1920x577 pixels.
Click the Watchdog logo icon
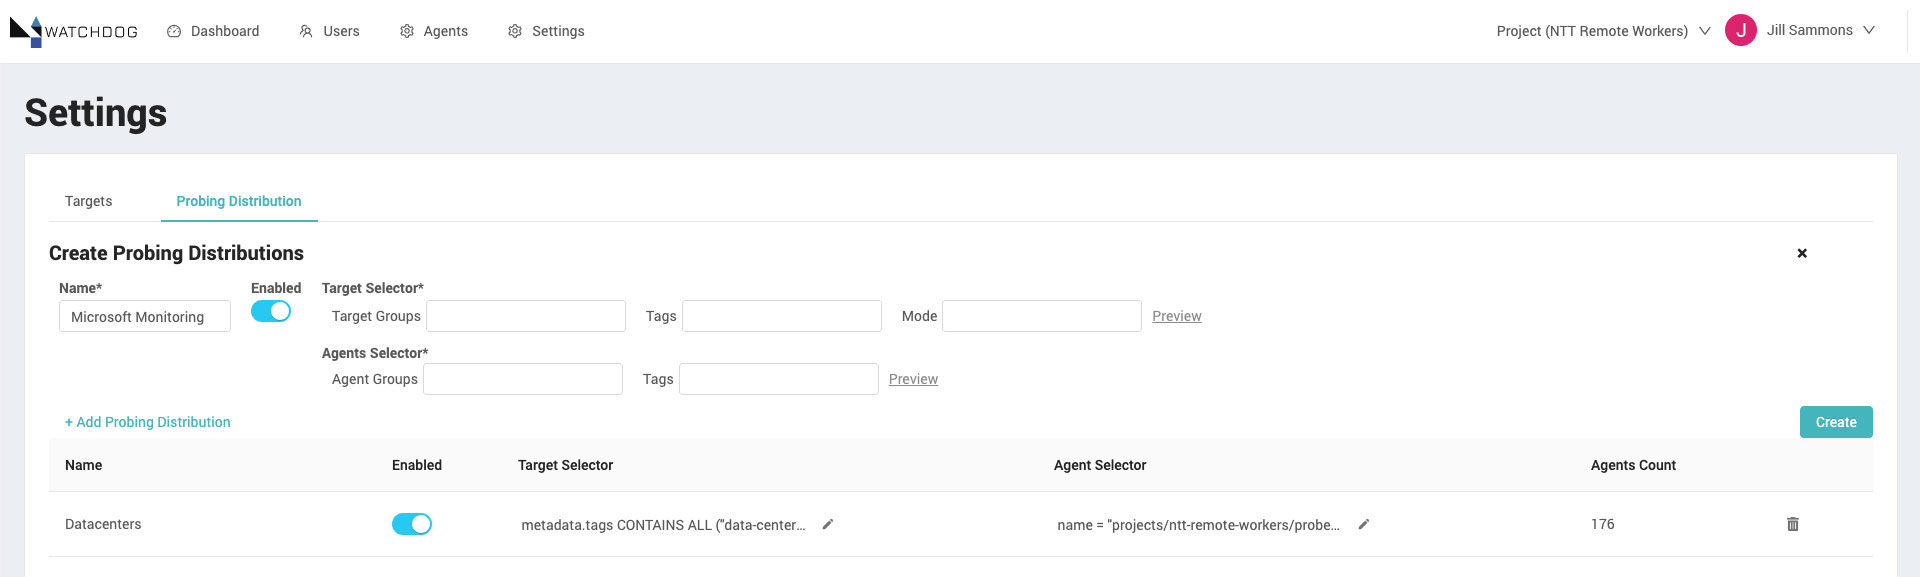tap(26, 31)
